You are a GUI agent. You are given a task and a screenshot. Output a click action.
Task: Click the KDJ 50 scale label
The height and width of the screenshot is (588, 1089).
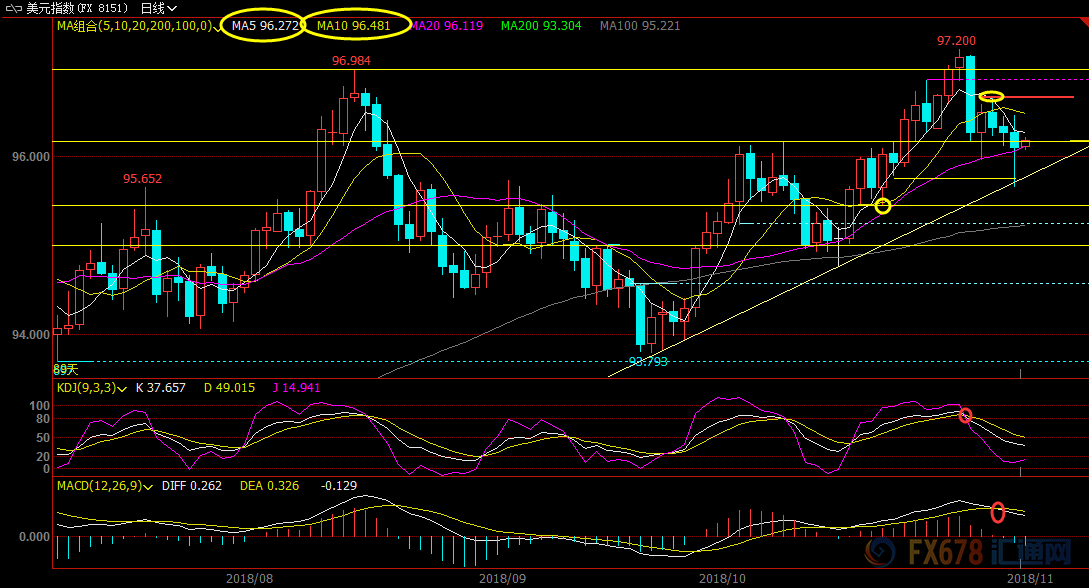point(42,438)
